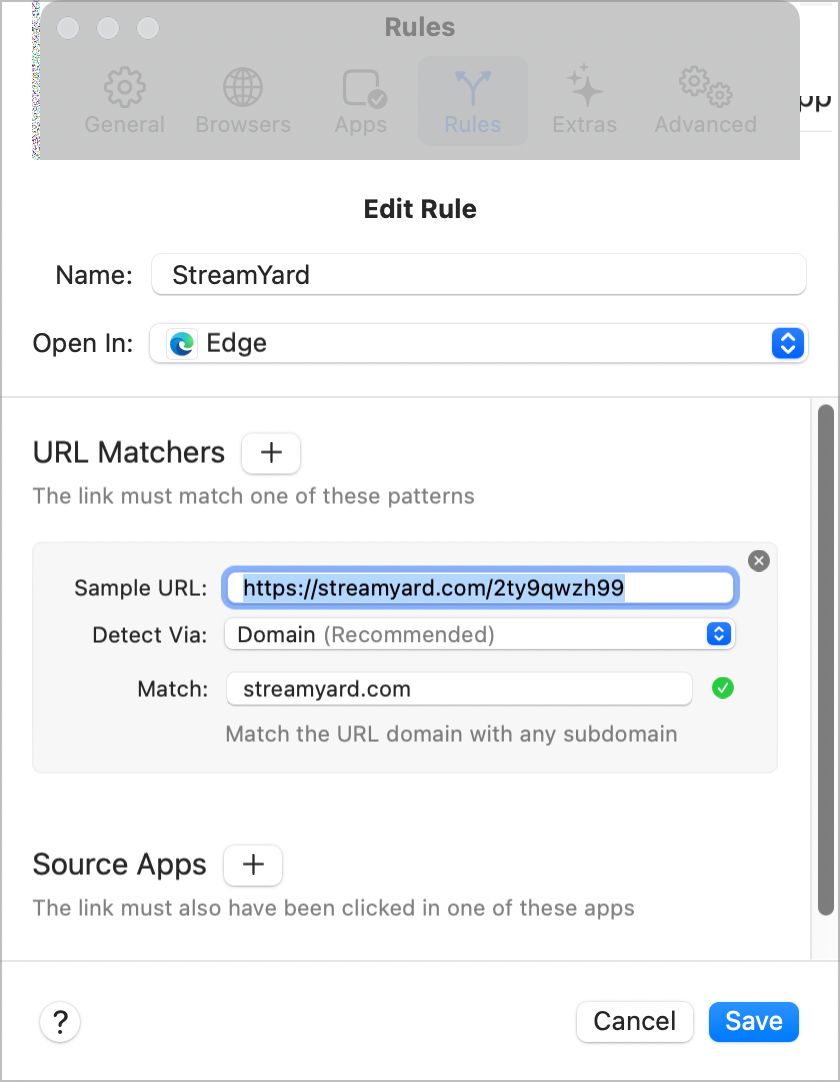Open the Detect Via dropdown
840x1082 pixels.
[x=719, y=634]
